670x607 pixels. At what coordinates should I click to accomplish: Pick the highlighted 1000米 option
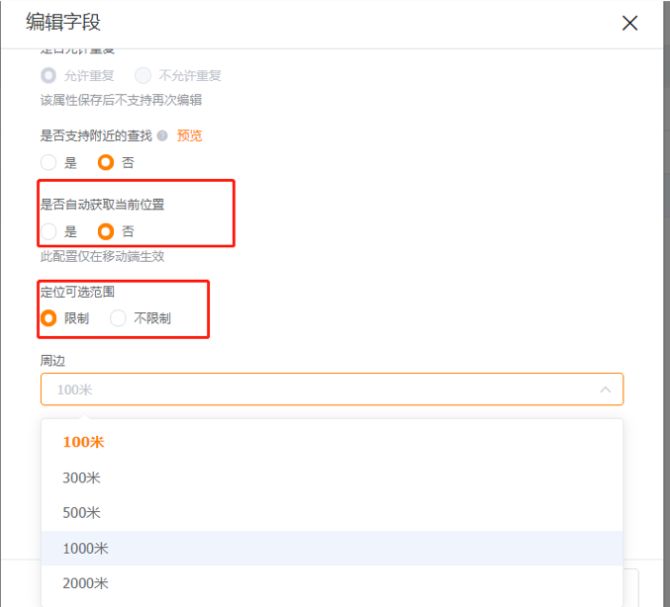point(85,548)
